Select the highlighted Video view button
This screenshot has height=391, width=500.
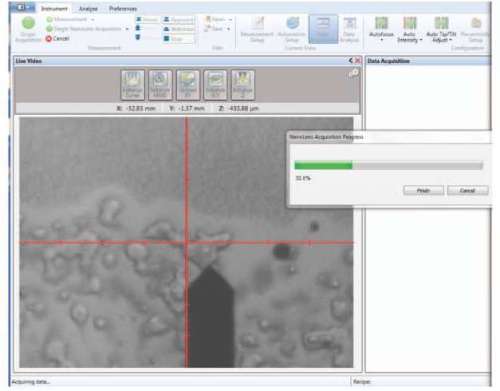click(323, 29)
